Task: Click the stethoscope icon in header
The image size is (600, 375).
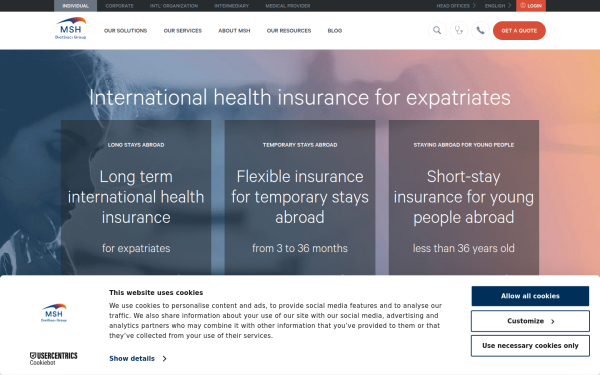Action: [459, 31]
